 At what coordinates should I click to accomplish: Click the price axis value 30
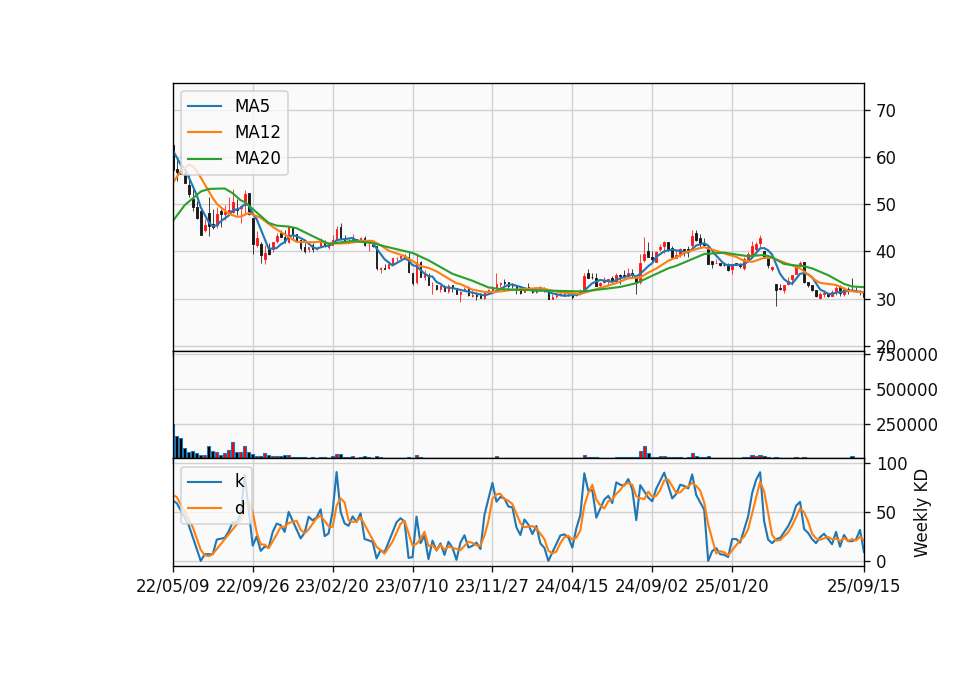pos(886,299)
